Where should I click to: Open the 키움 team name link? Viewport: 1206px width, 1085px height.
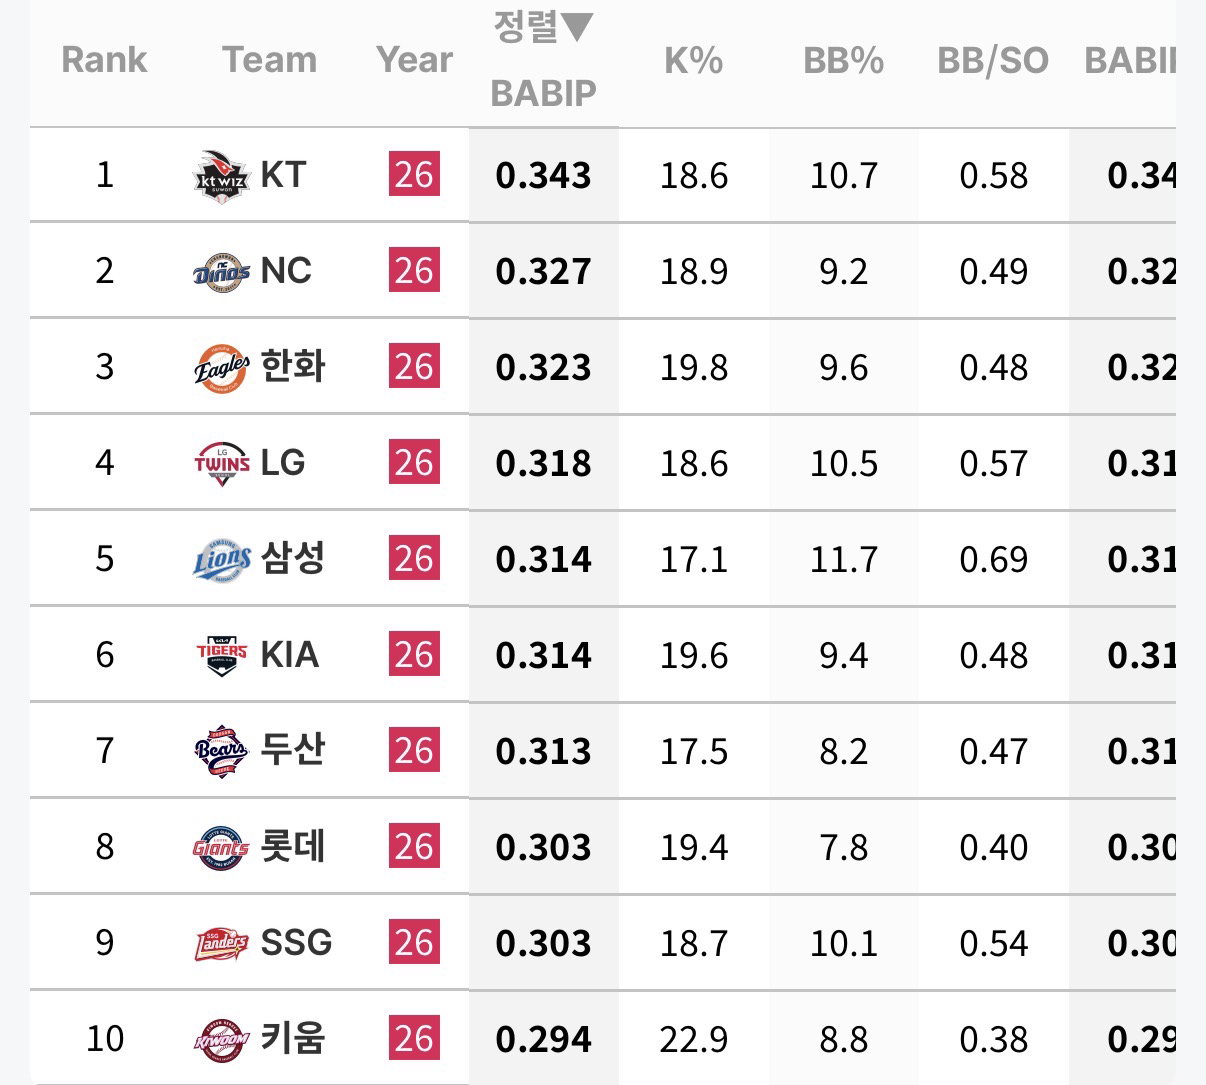click(x=293, y=1038)
